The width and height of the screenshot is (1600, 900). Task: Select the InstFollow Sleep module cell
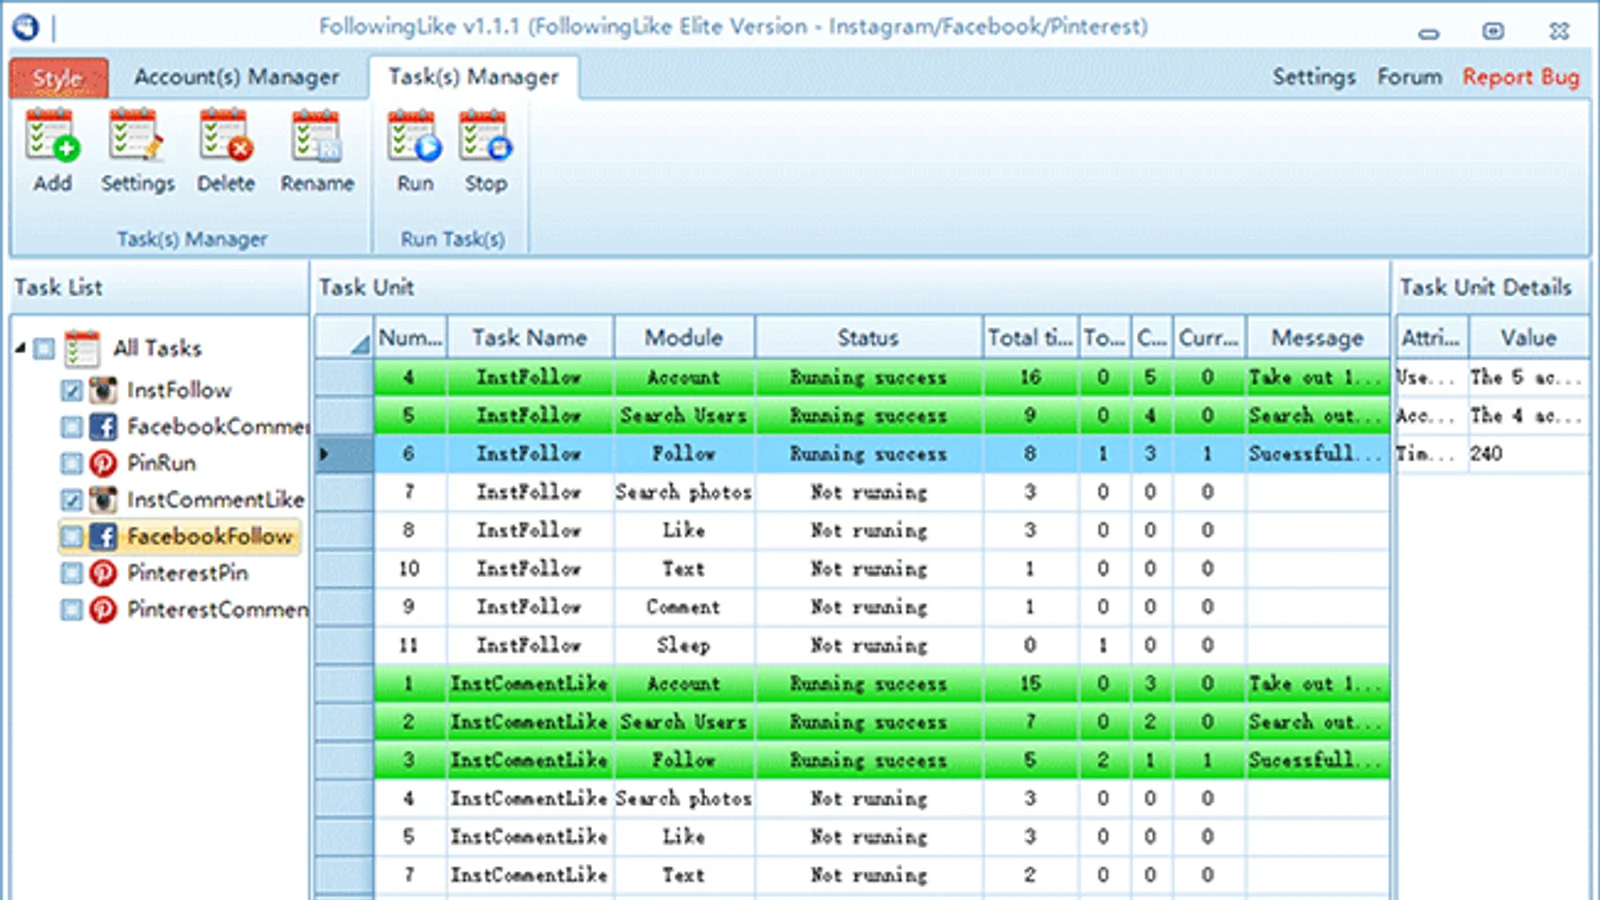tap(684, 645)
